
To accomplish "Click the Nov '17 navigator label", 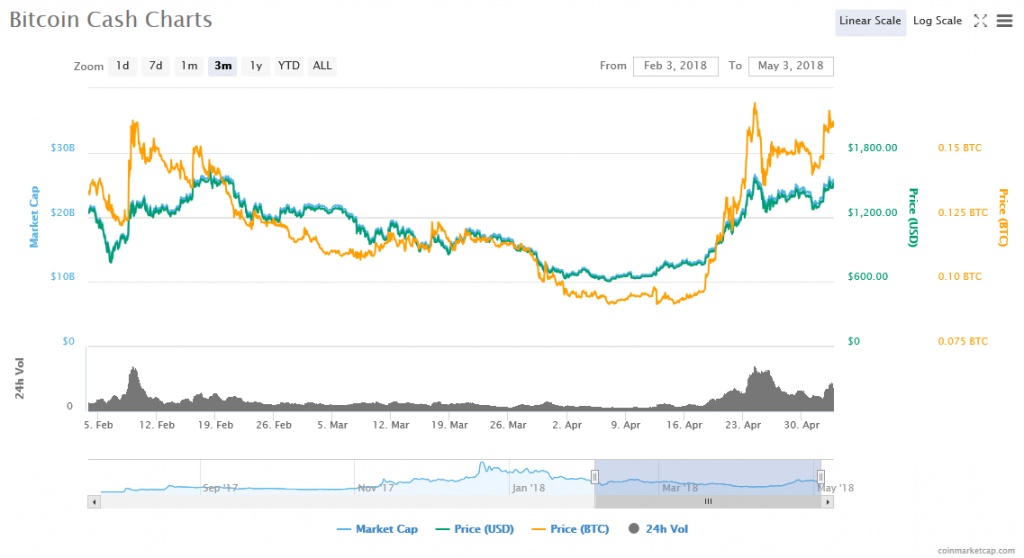I will click(376, 488).
